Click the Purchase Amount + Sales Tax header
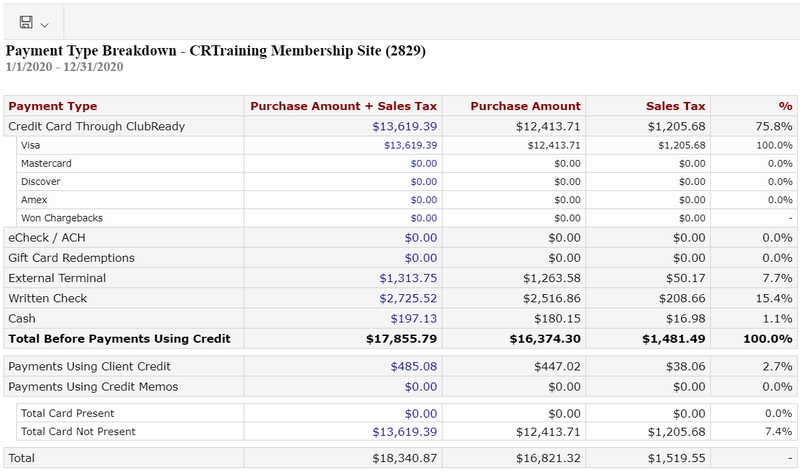The width and height of the screenshot is (800, 471). coord(343,106)
